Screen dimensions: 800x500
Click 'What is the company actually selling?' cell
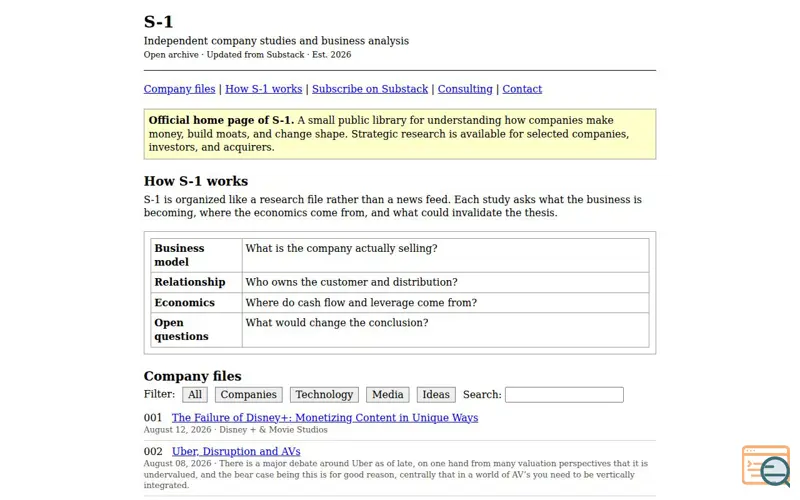click(445, 255)
